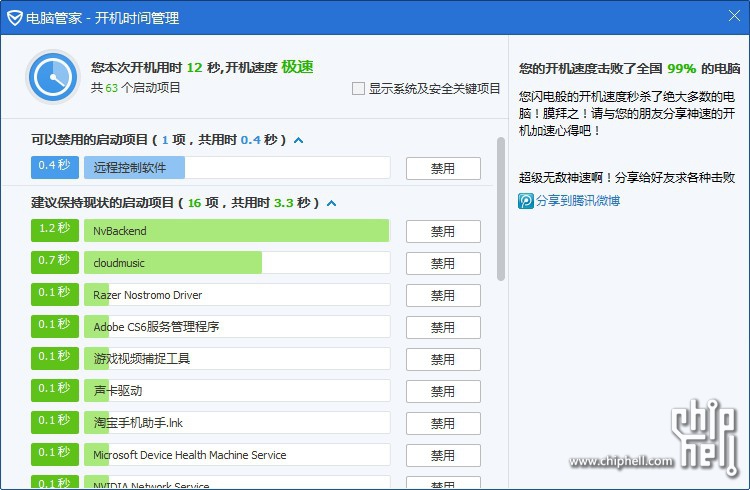750x490 pixels.
Task: Disable the 淘宝手机助手.lnk startup item
Action: (x=443, y=424)
